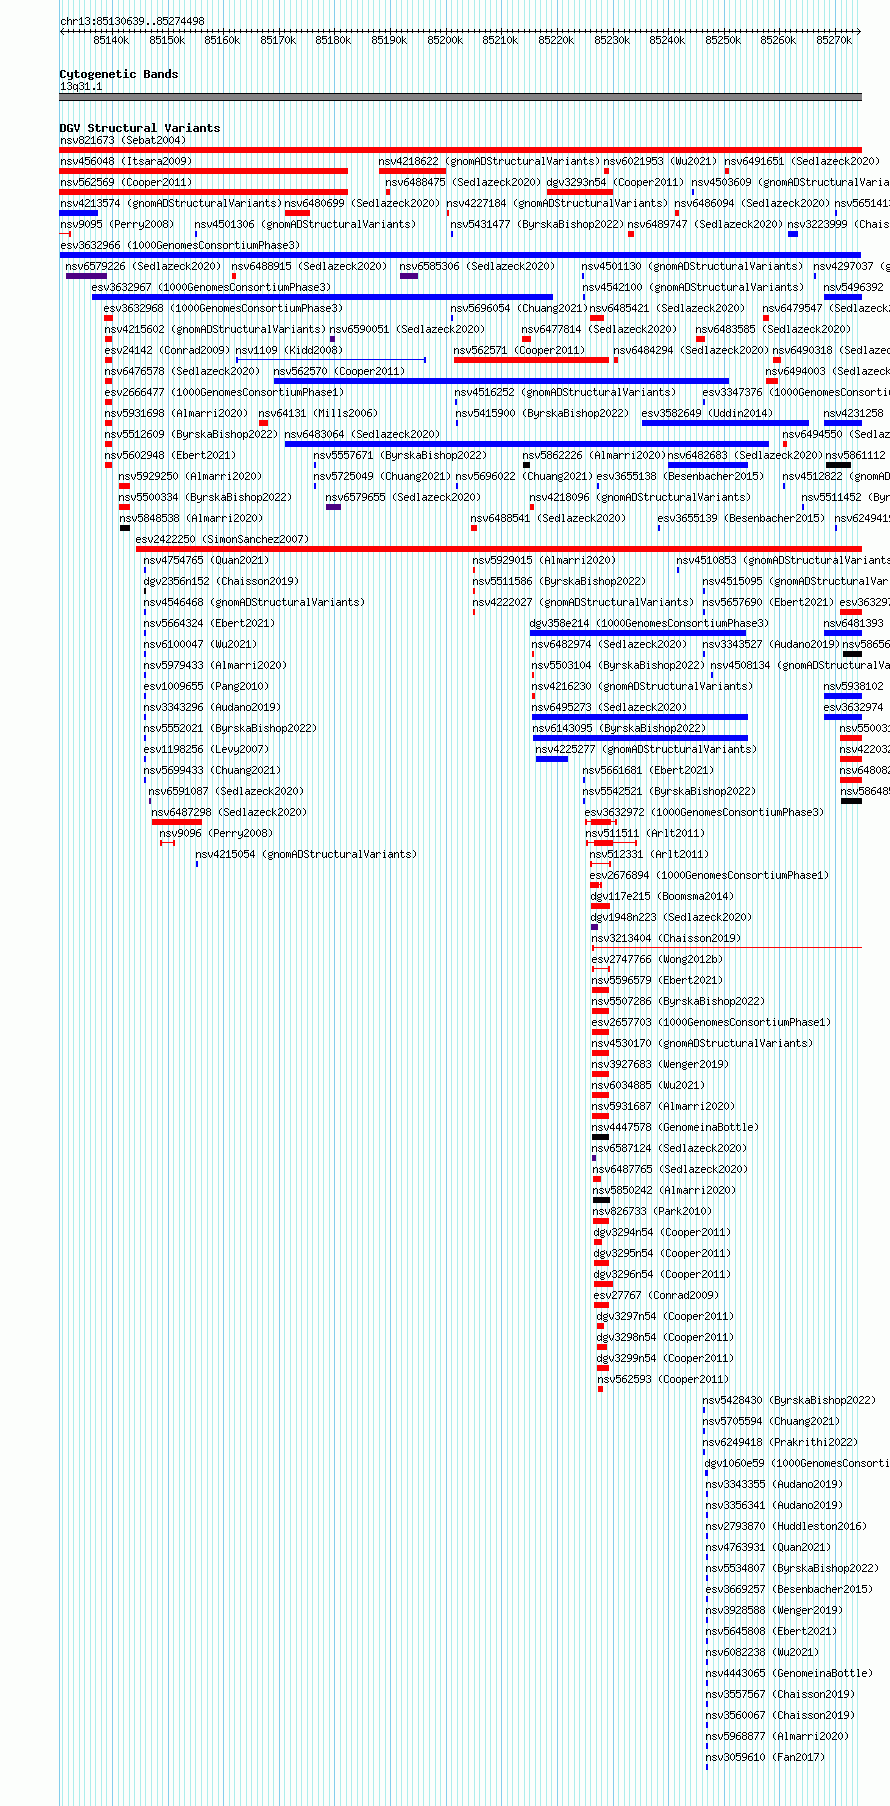
Task: Open nsv512331 (Arlt2011) variant label
Action: 649,854
